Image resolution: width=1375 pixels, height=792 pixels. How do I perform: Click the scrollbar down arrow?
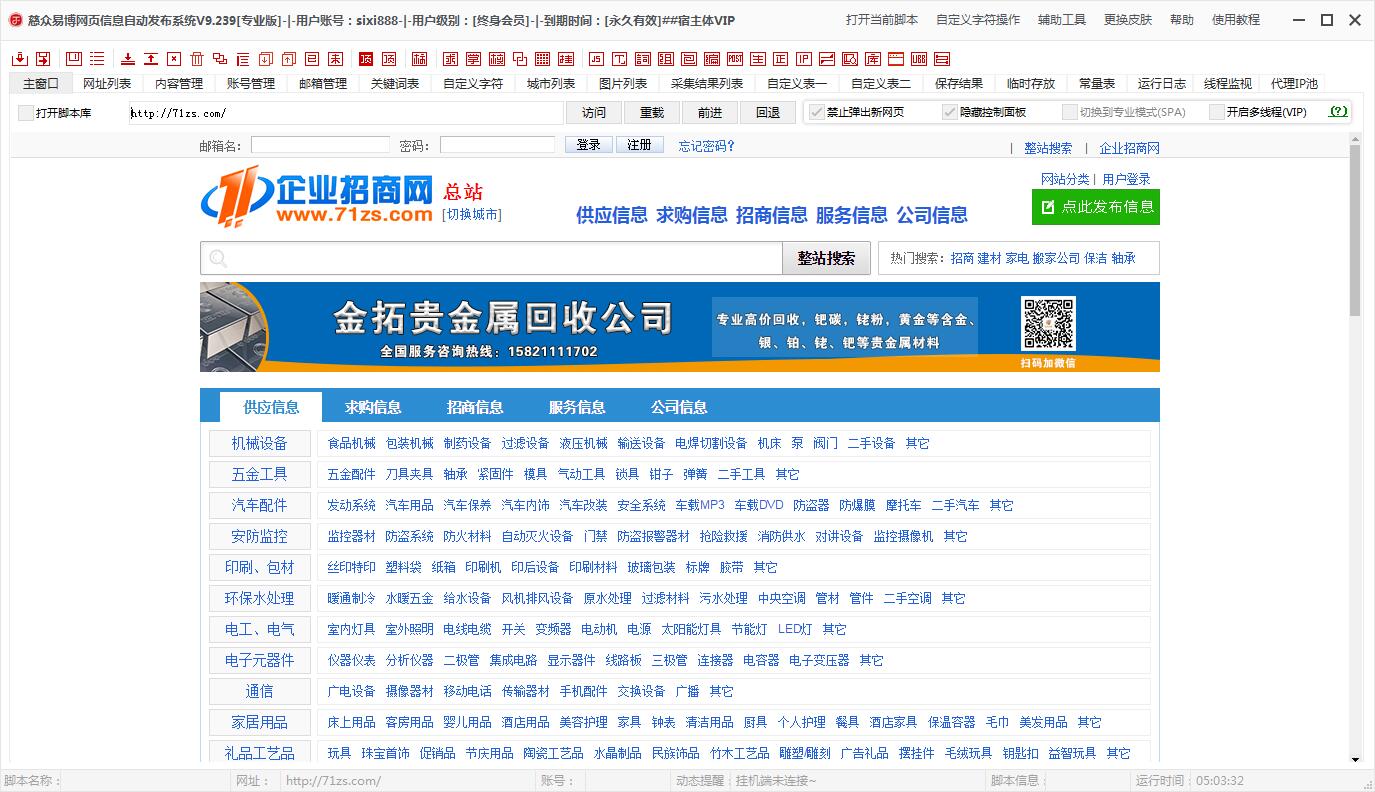coord(1355,760)
